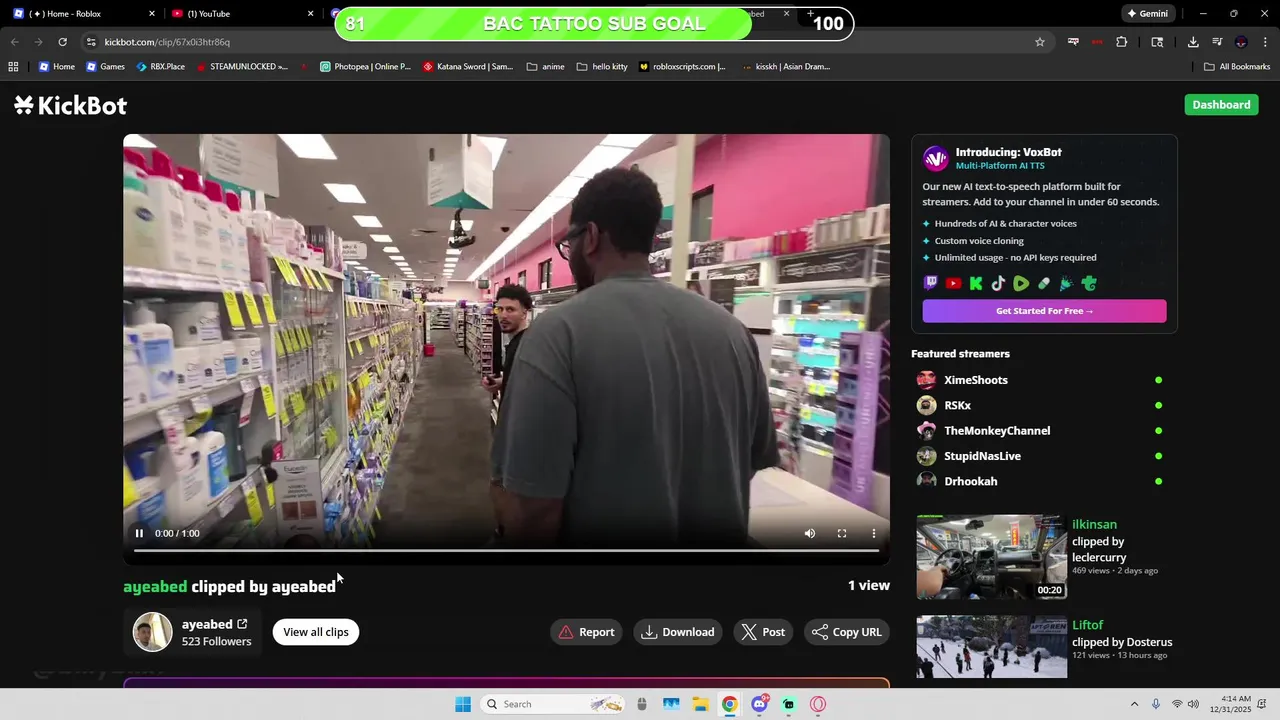The height and width of the screenshot is (720, 1280).
Task: Open the Windows Start menu
Action: 463,704
